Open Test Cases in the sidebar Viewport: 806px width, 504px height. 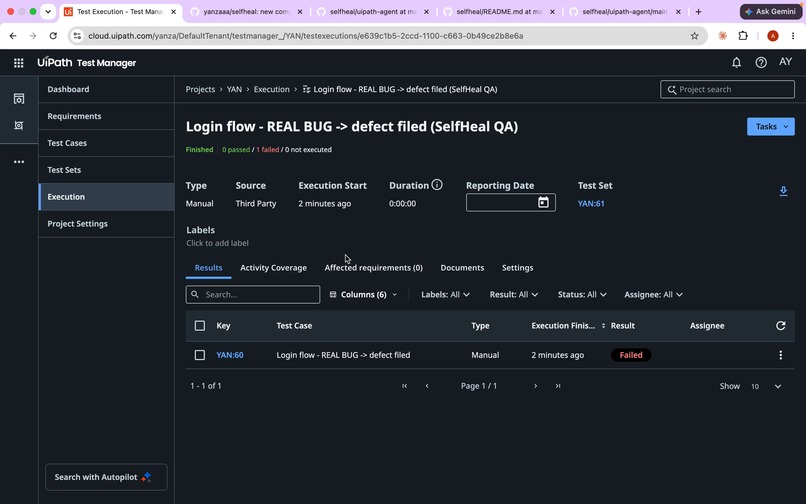pos(106,143)
